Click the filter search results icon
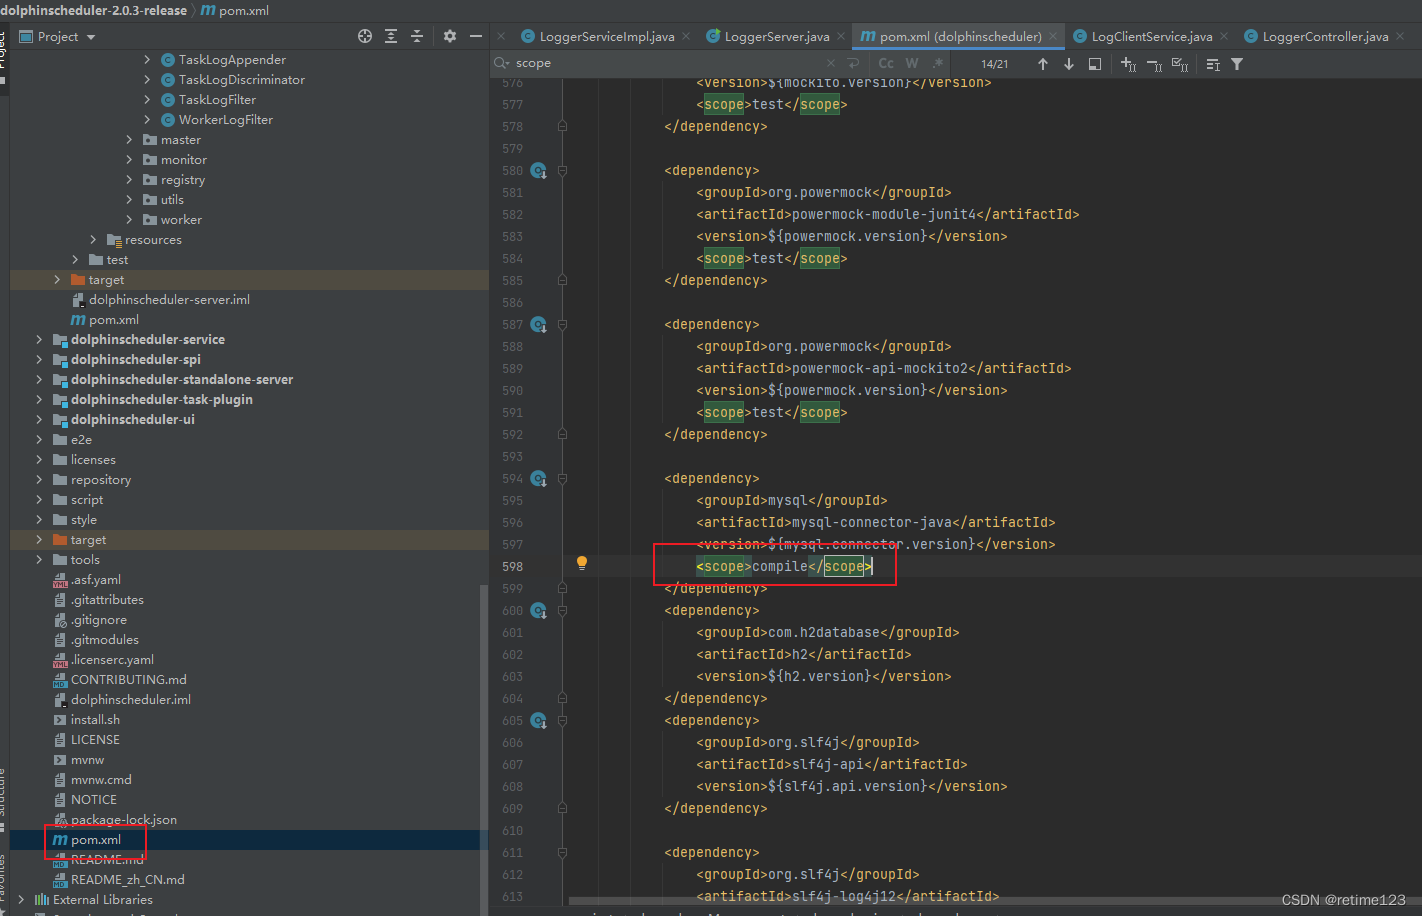This screenshot has width=1422, height=916. click(1237, 64)
